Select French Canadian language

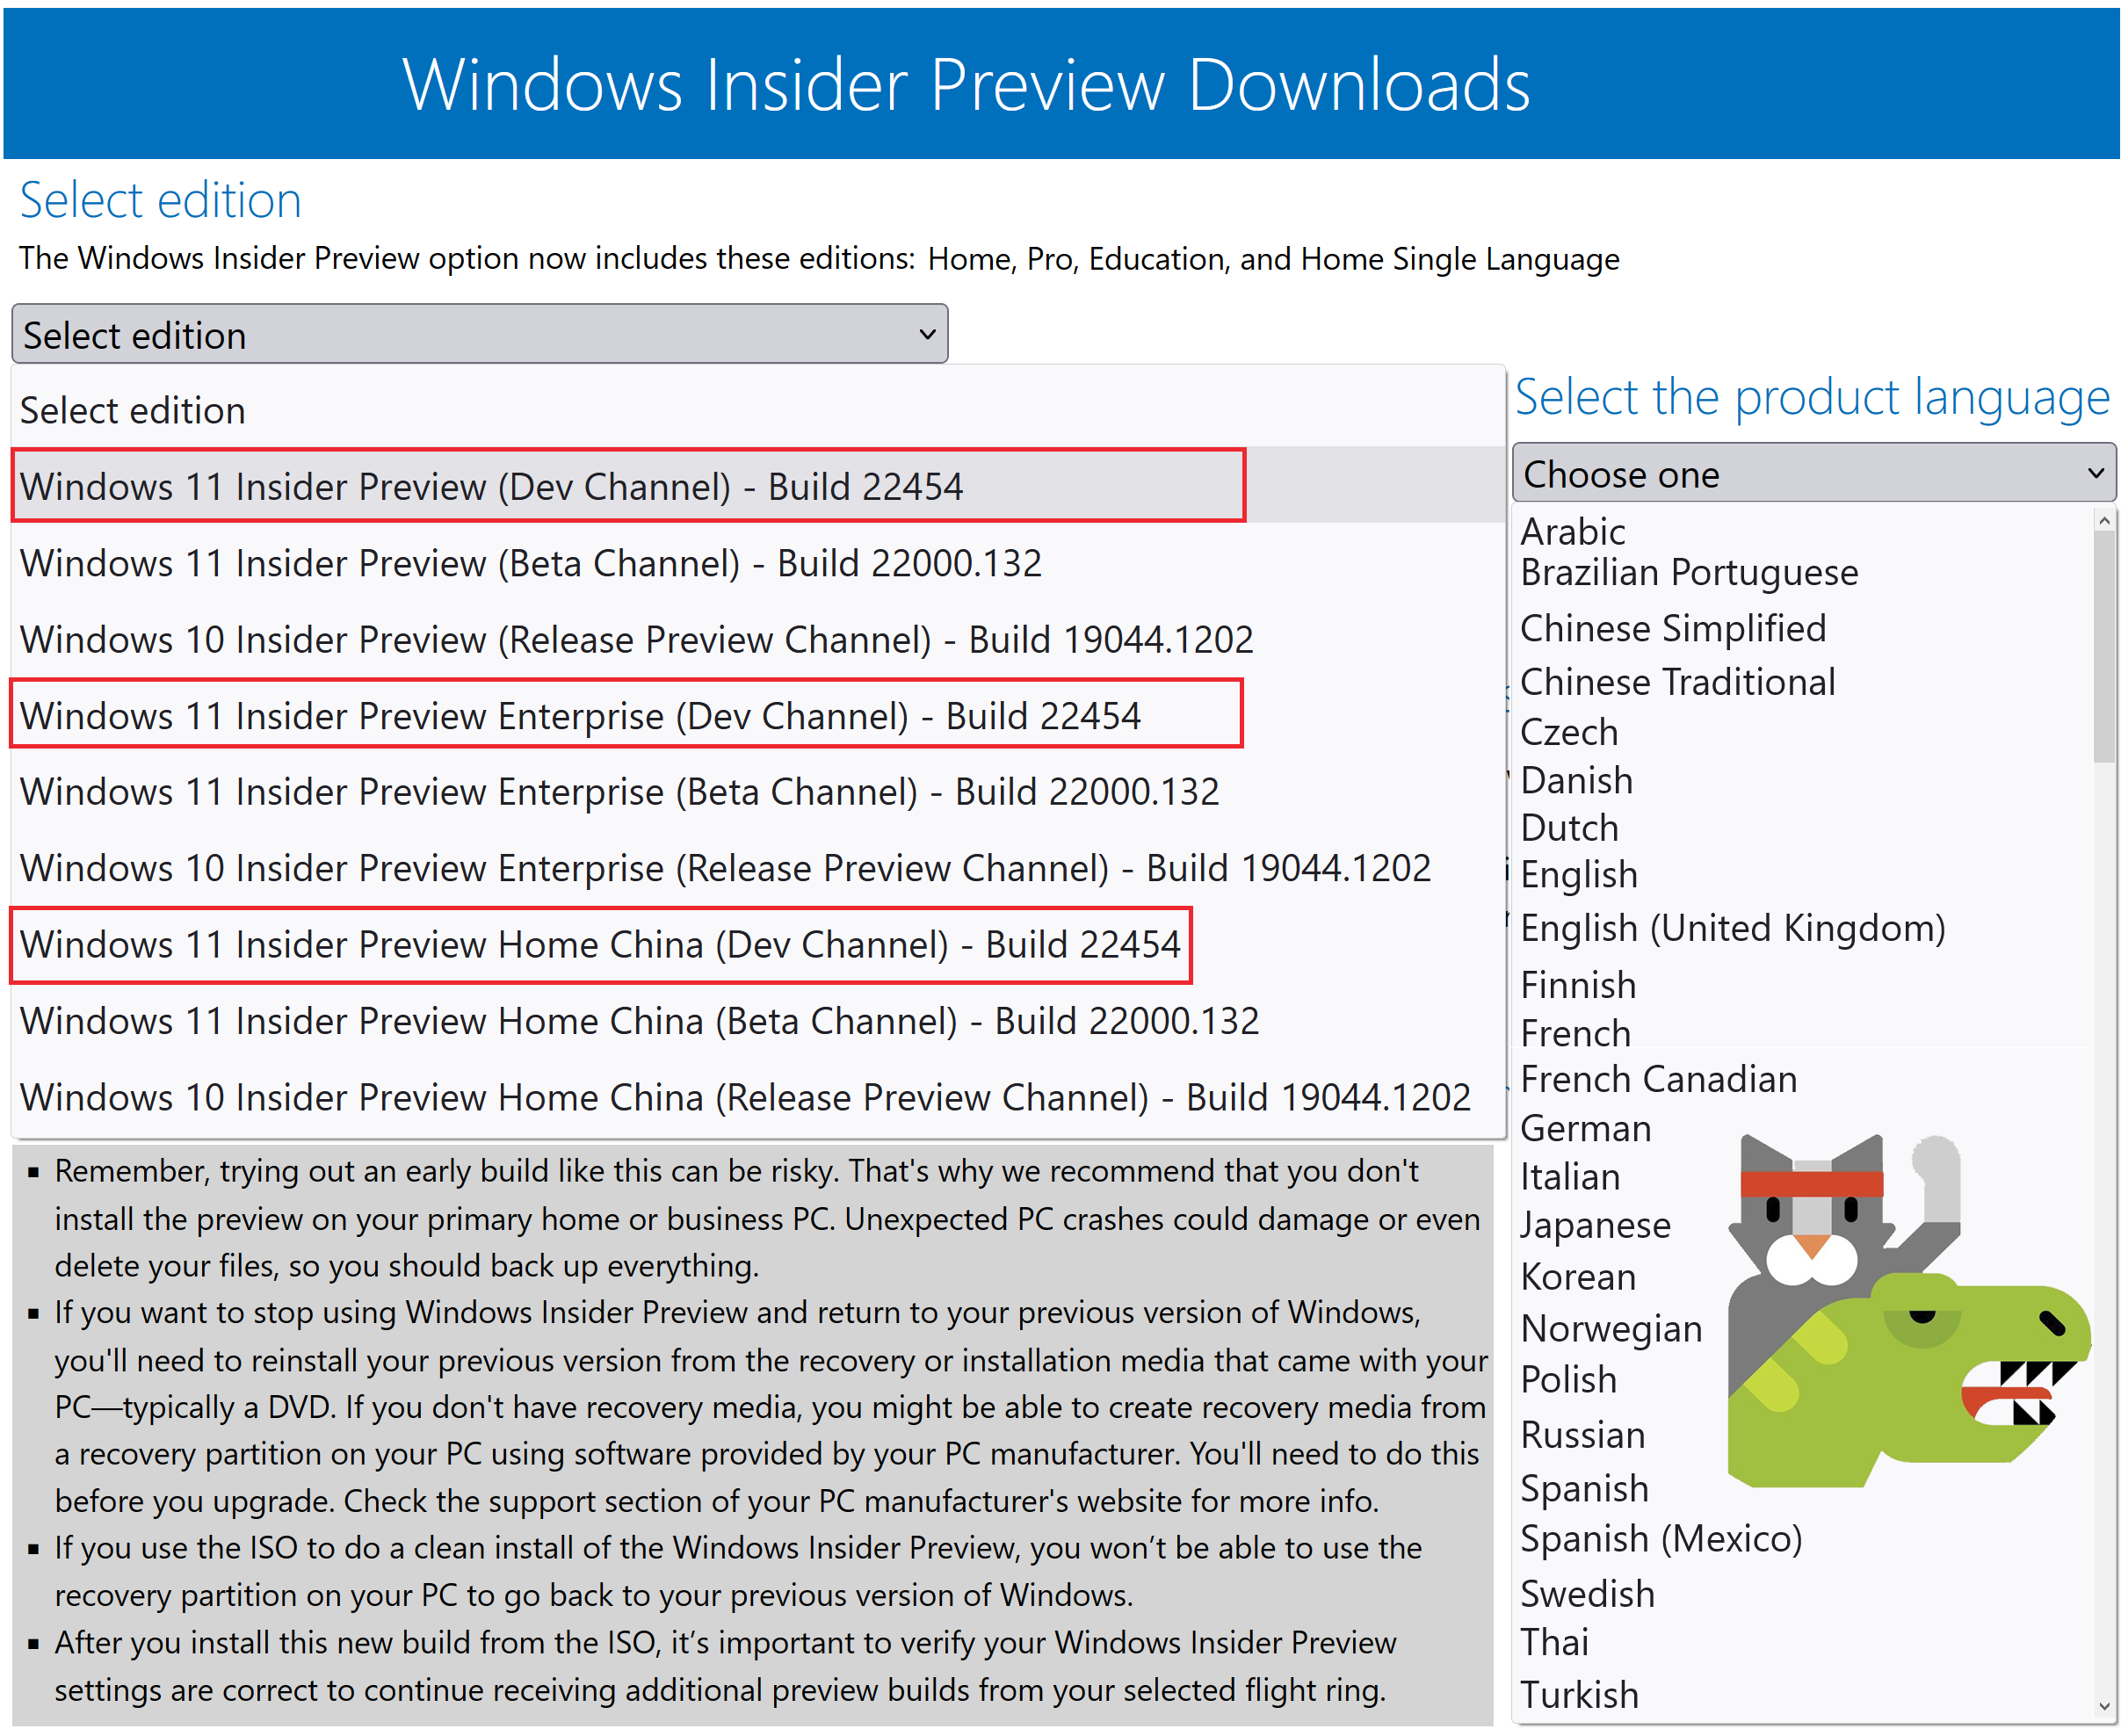click(1658, 1079)
